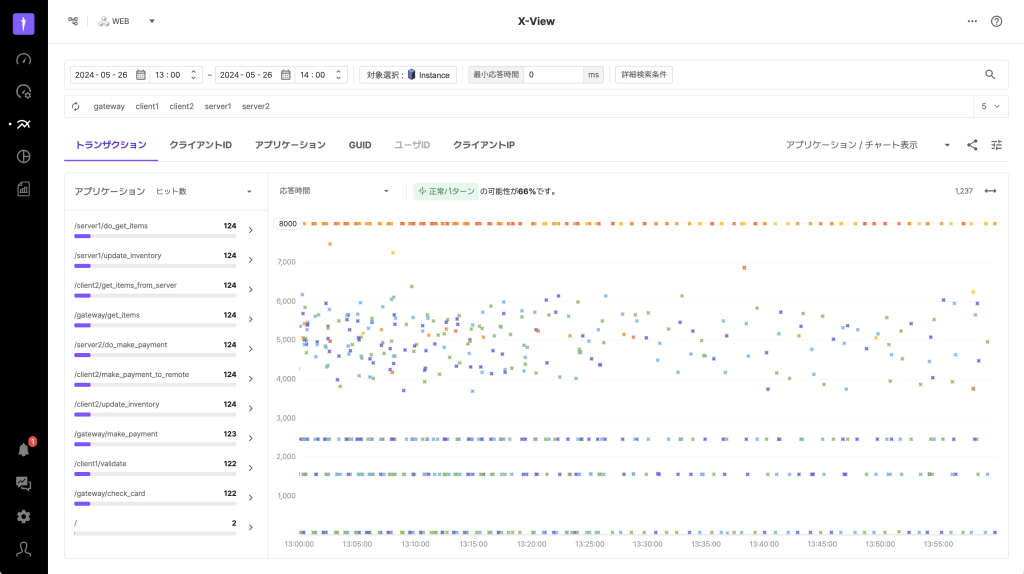The width and height of the screenshot is (1024, 574).
Task: Switch to the クライアントID tab
Action: (x=200, y=145)
